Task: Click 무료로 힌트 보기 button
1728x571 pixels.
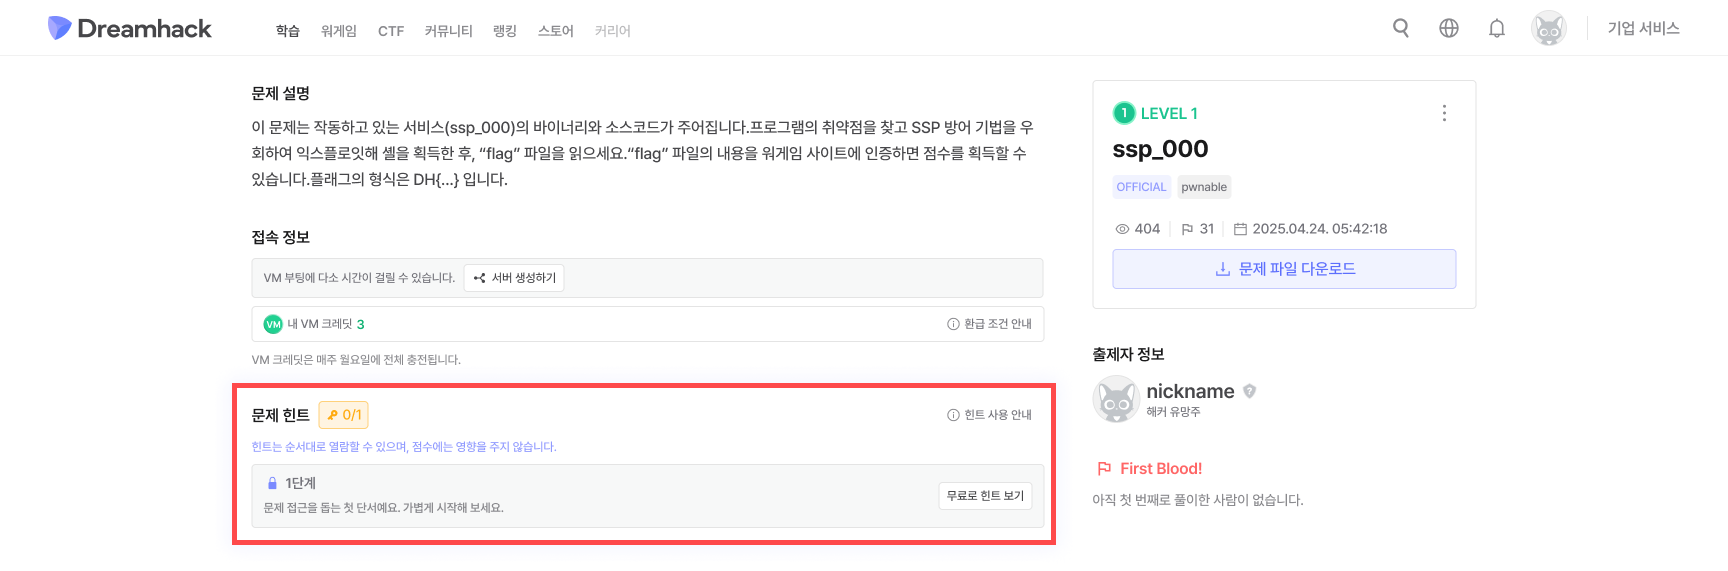Action: pyautogui.click(x=985, y=496)
